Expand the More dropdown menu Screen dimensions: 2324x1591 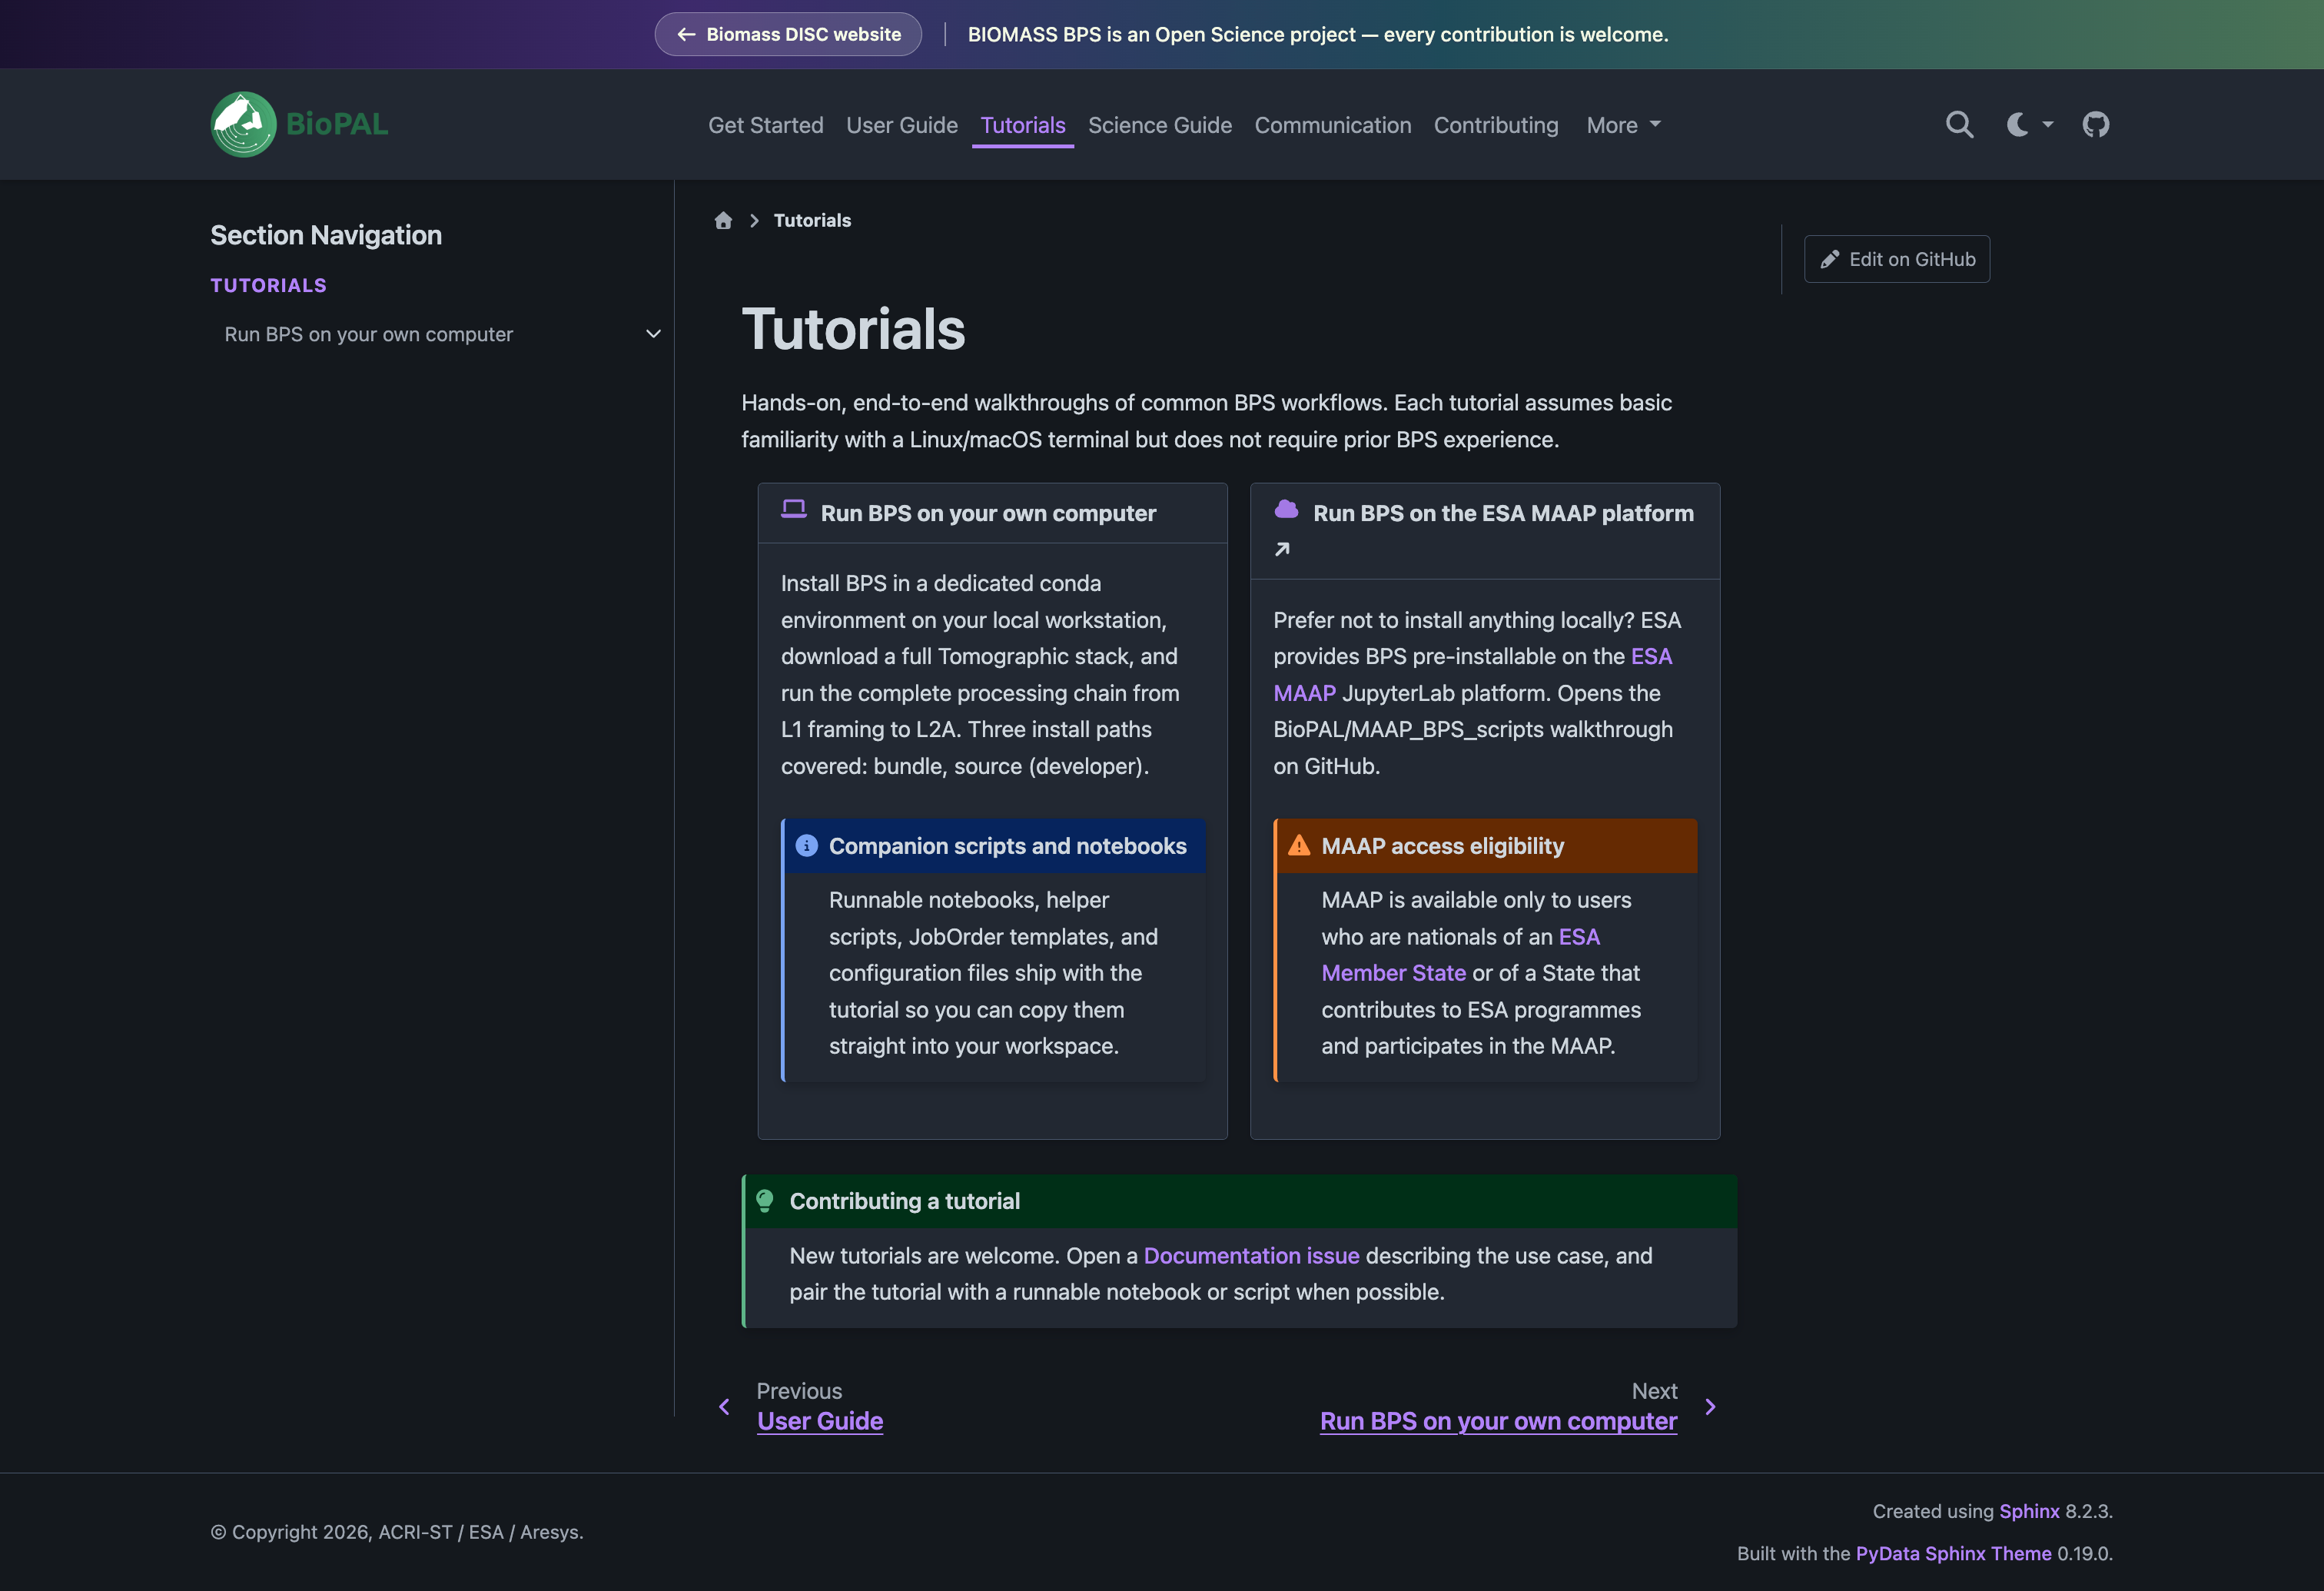coord(1623,125)
